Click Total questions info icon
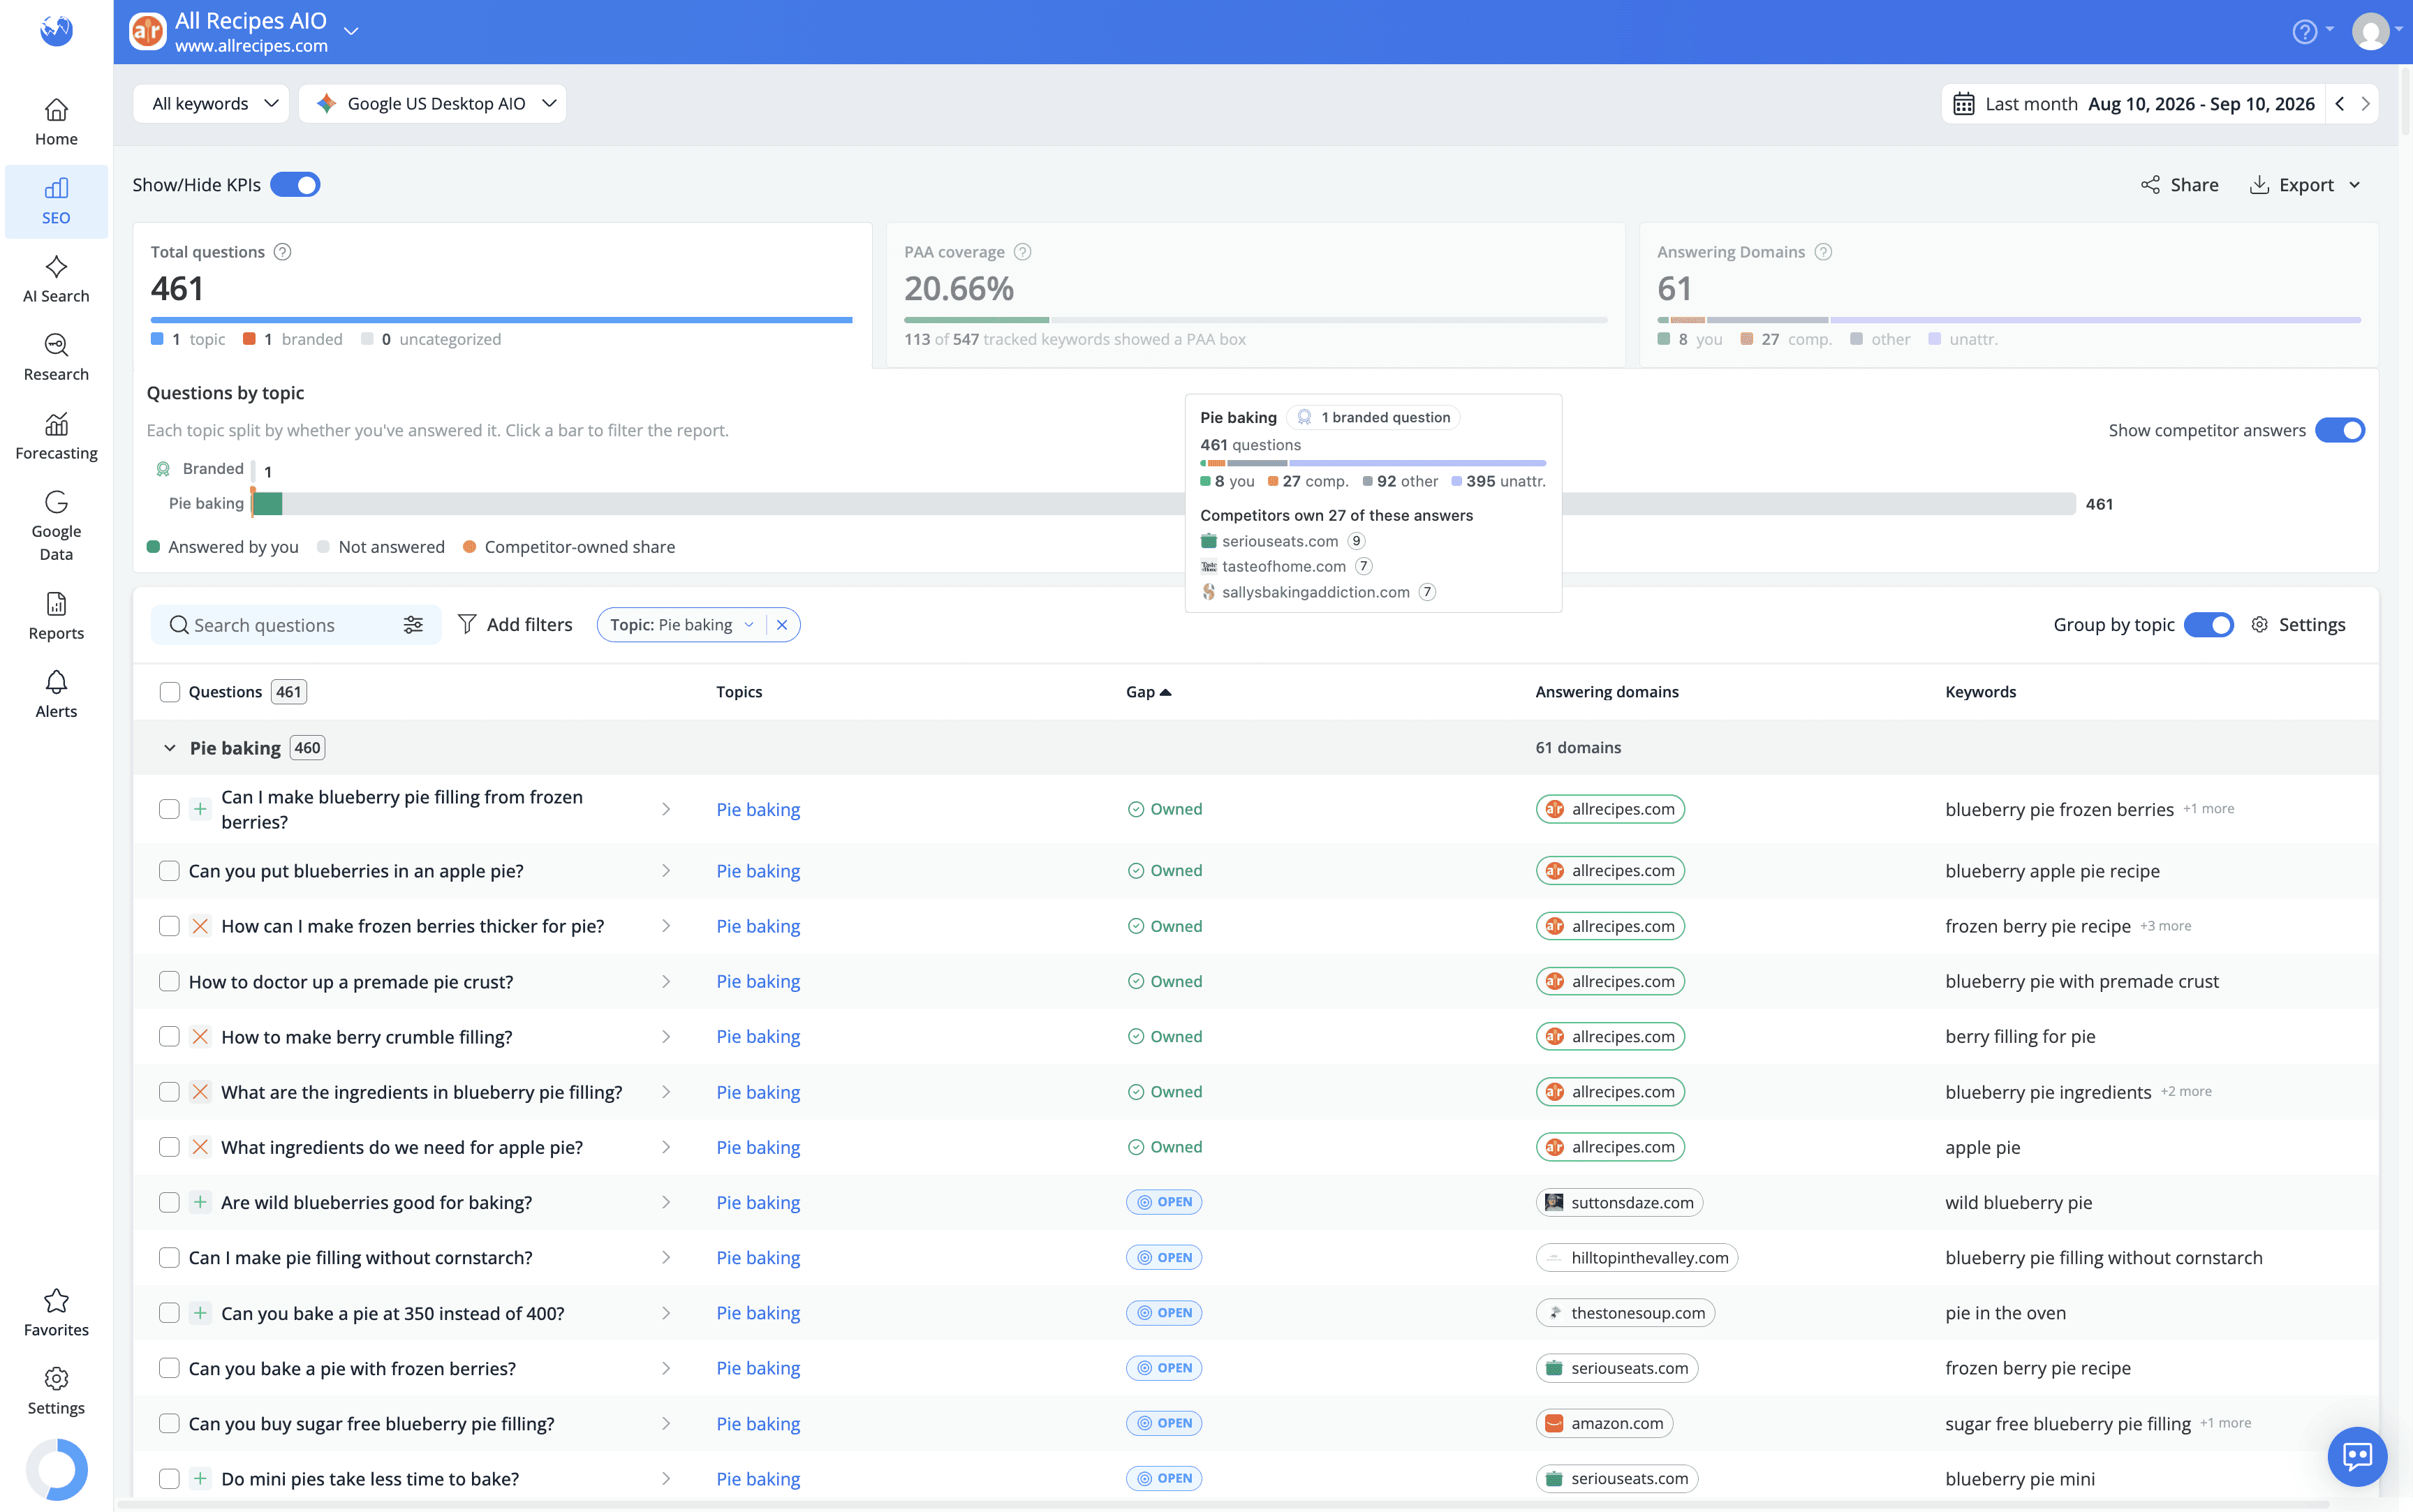The width and height of the screenshot is (2413, 1512). point(283,252)
